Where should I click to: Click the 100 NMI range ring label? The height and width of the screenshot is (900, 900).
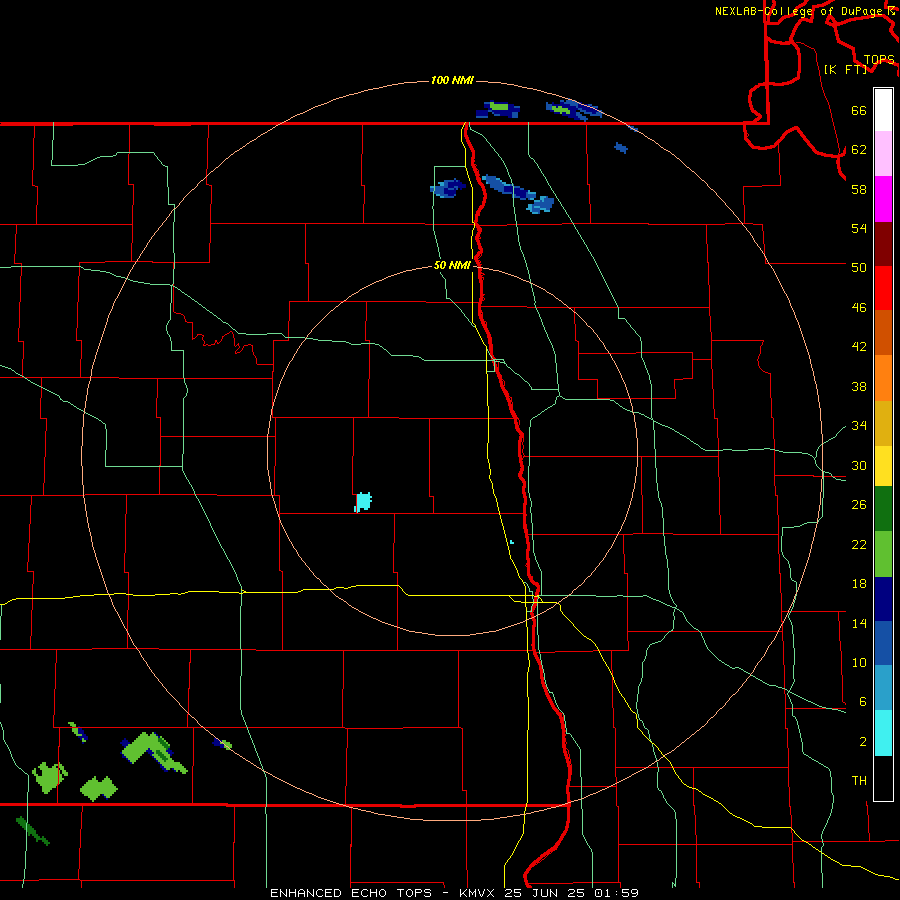[452, 80]
